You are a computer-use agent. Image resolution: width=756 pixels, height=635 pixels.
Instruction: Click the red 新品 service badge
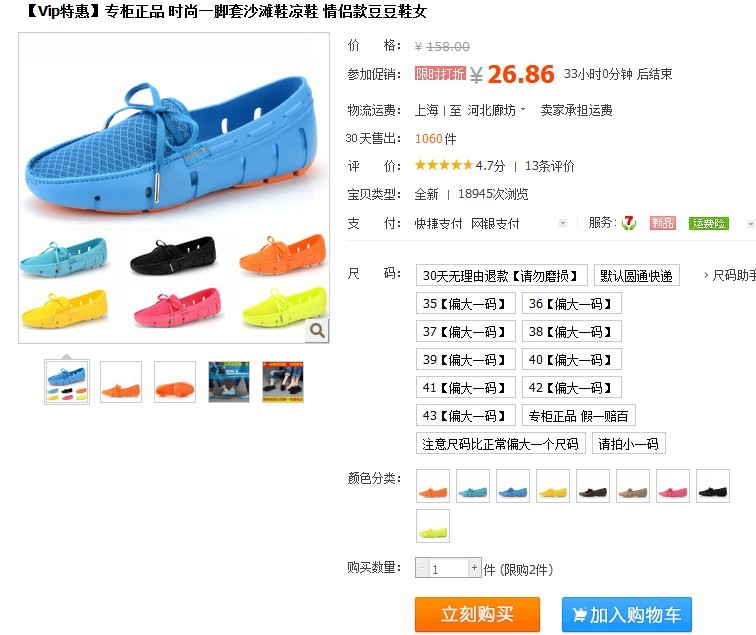[x=662, y=223]
